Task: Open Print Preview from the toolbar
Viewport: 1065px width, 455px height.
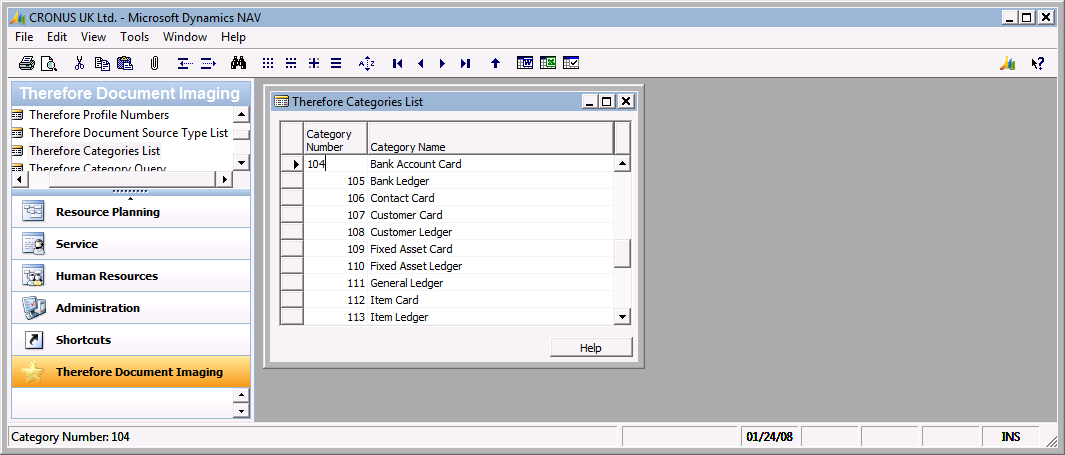Action: [48, 63]
